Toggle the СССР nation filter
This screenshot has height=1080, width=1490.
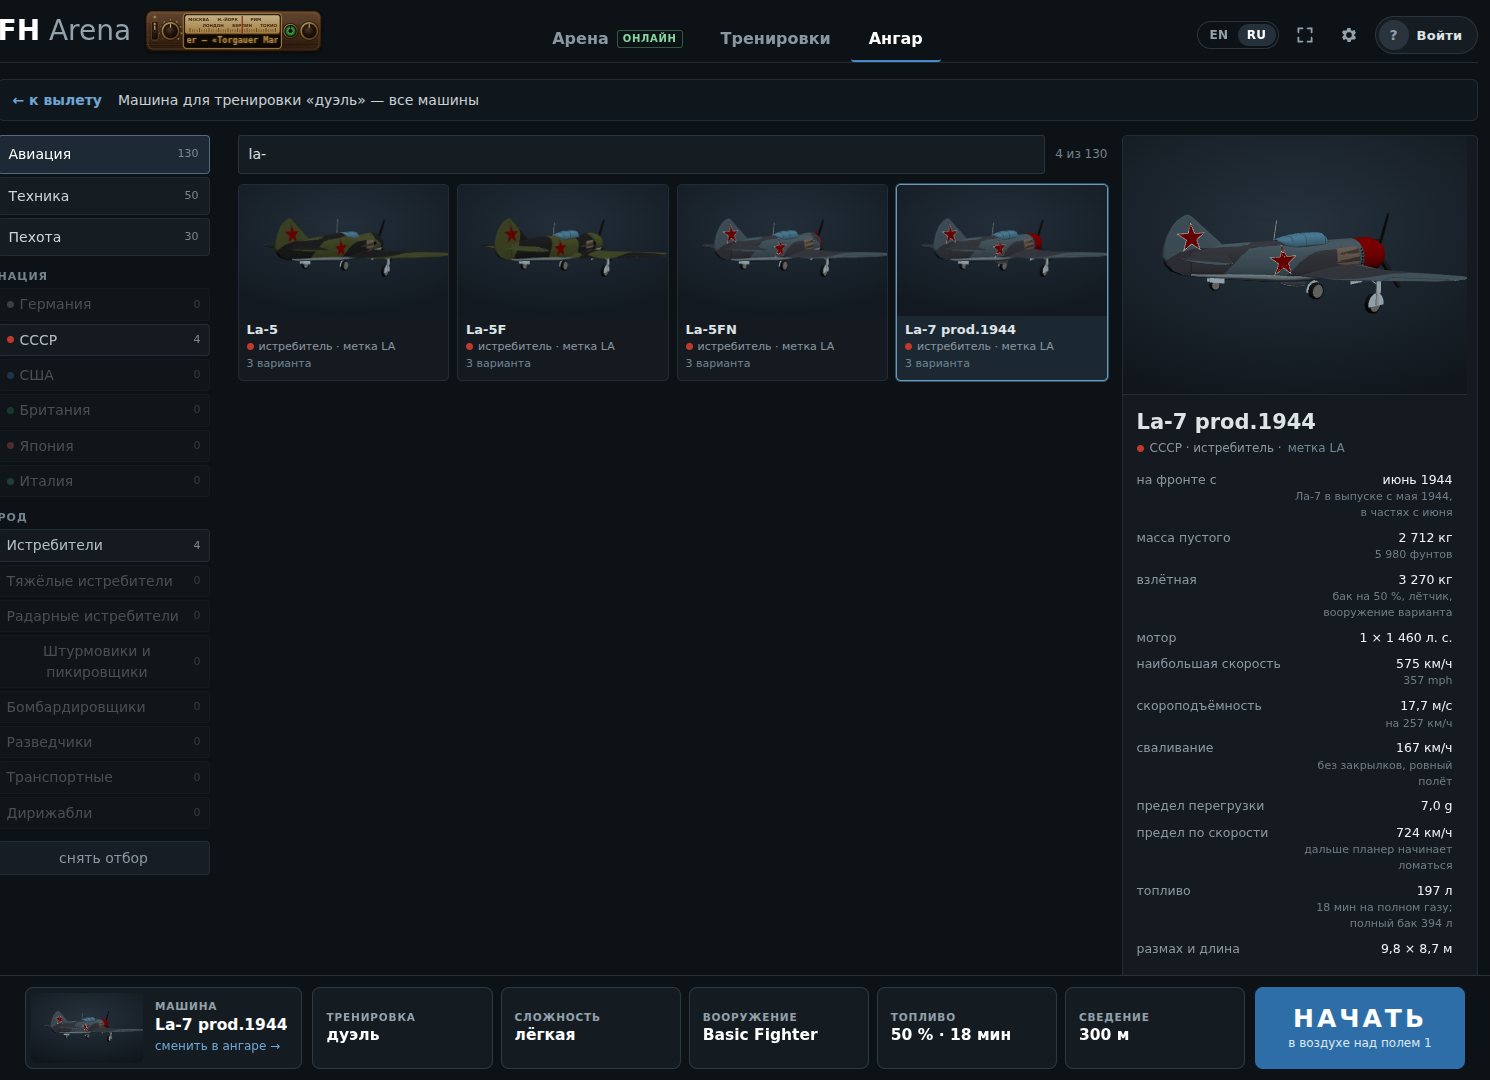click(x=104, y=340)
